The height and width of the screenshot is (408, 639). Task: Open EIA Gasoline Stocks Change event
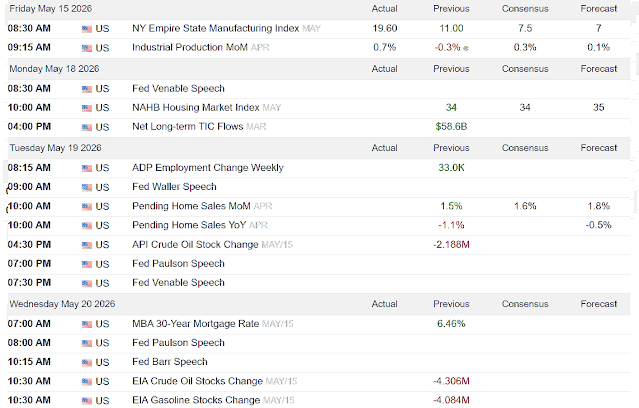point(196,400)
